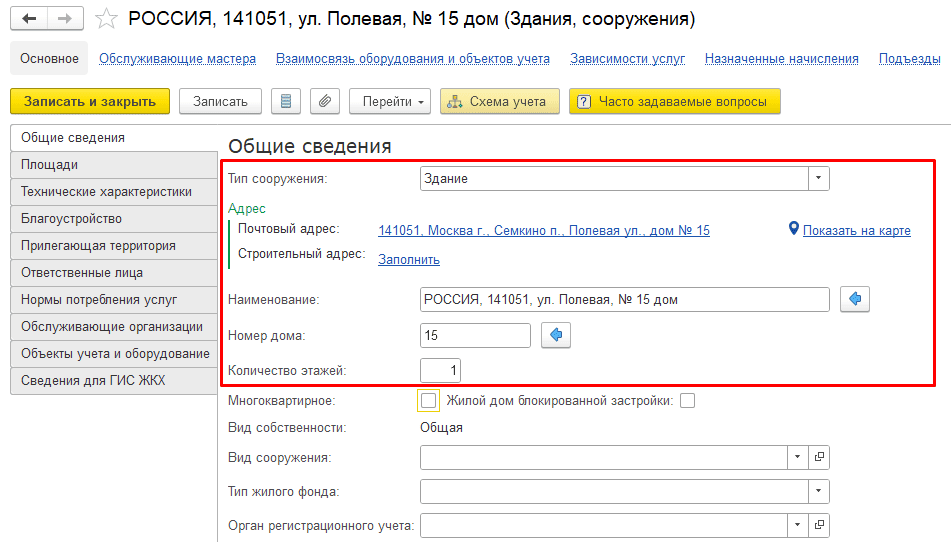Click the back navigation arrow
Image resolution: width=951 pixels, height=542 pixels.
29,20
